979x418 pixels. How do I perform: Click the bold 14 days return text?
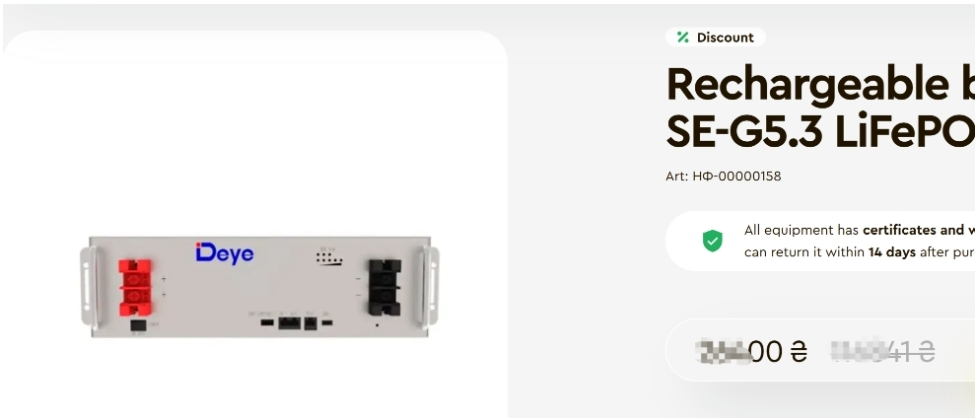(892, 252)
